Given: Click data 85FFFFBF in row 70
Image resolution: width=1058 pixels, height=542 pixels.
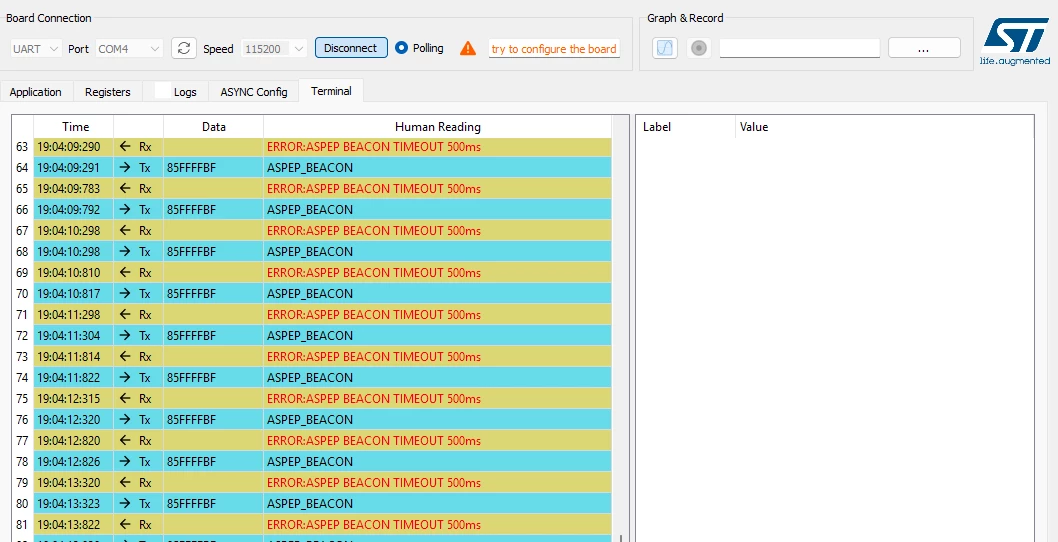Looking at the screenshot, I should click(191, 294).
